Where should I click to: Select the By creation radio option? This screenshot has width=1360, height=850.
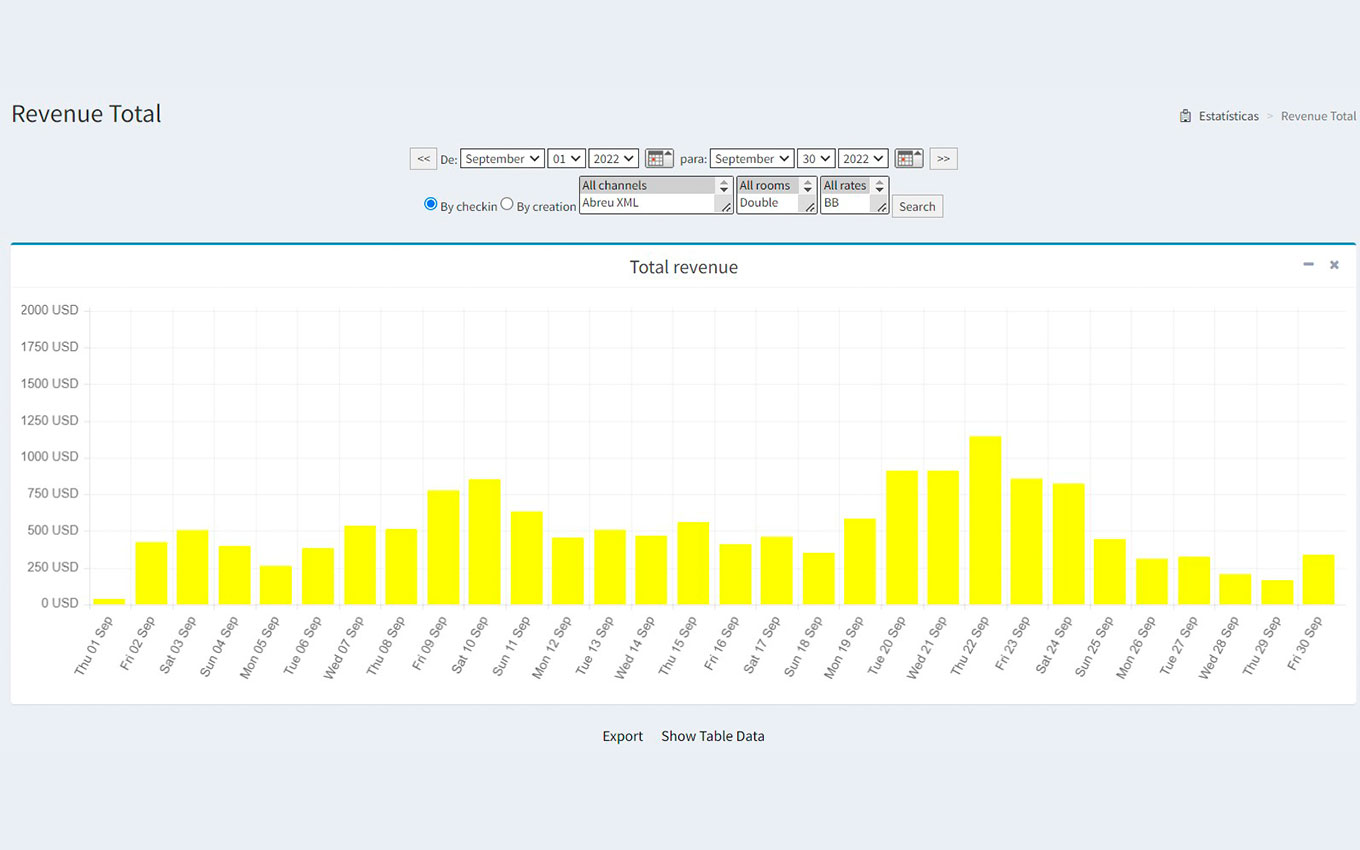click(x=507, y=204)
